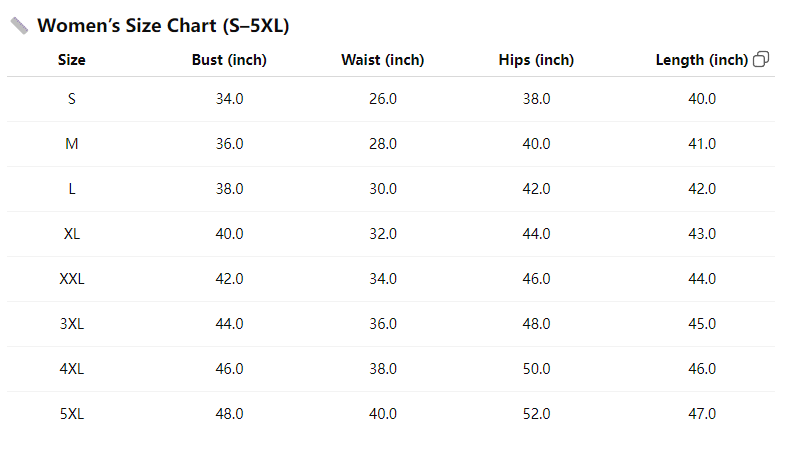Click the Length (inch) header text
This screenshot has width=792, height=461.
(x=701, y=60)
